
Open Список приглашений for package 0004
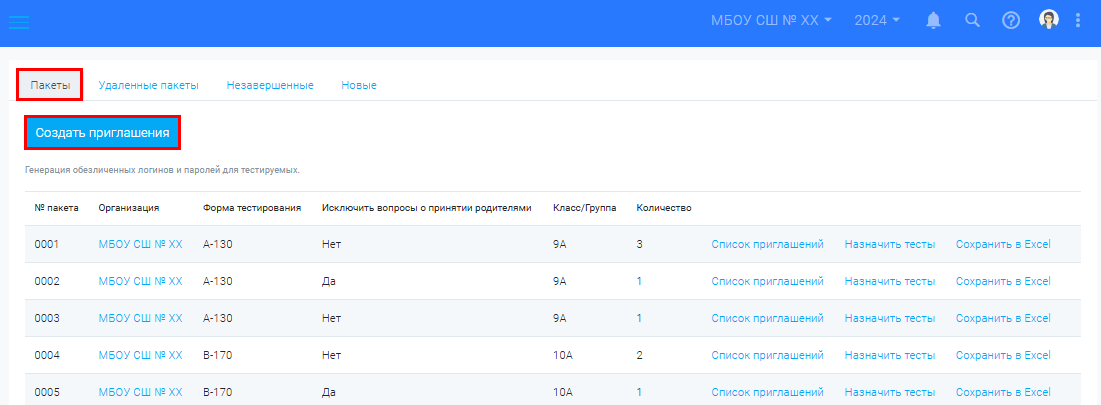[x=767, y=355]
